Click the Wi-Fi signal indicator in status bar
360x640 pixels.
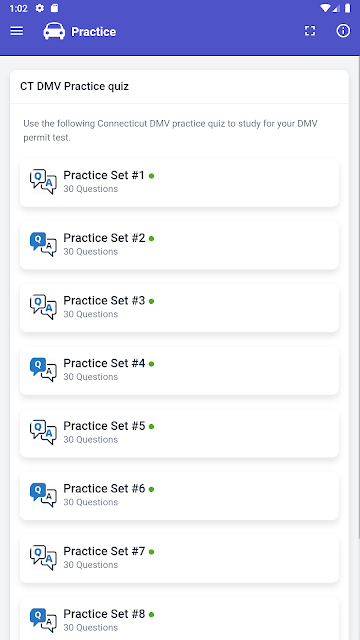325,8
